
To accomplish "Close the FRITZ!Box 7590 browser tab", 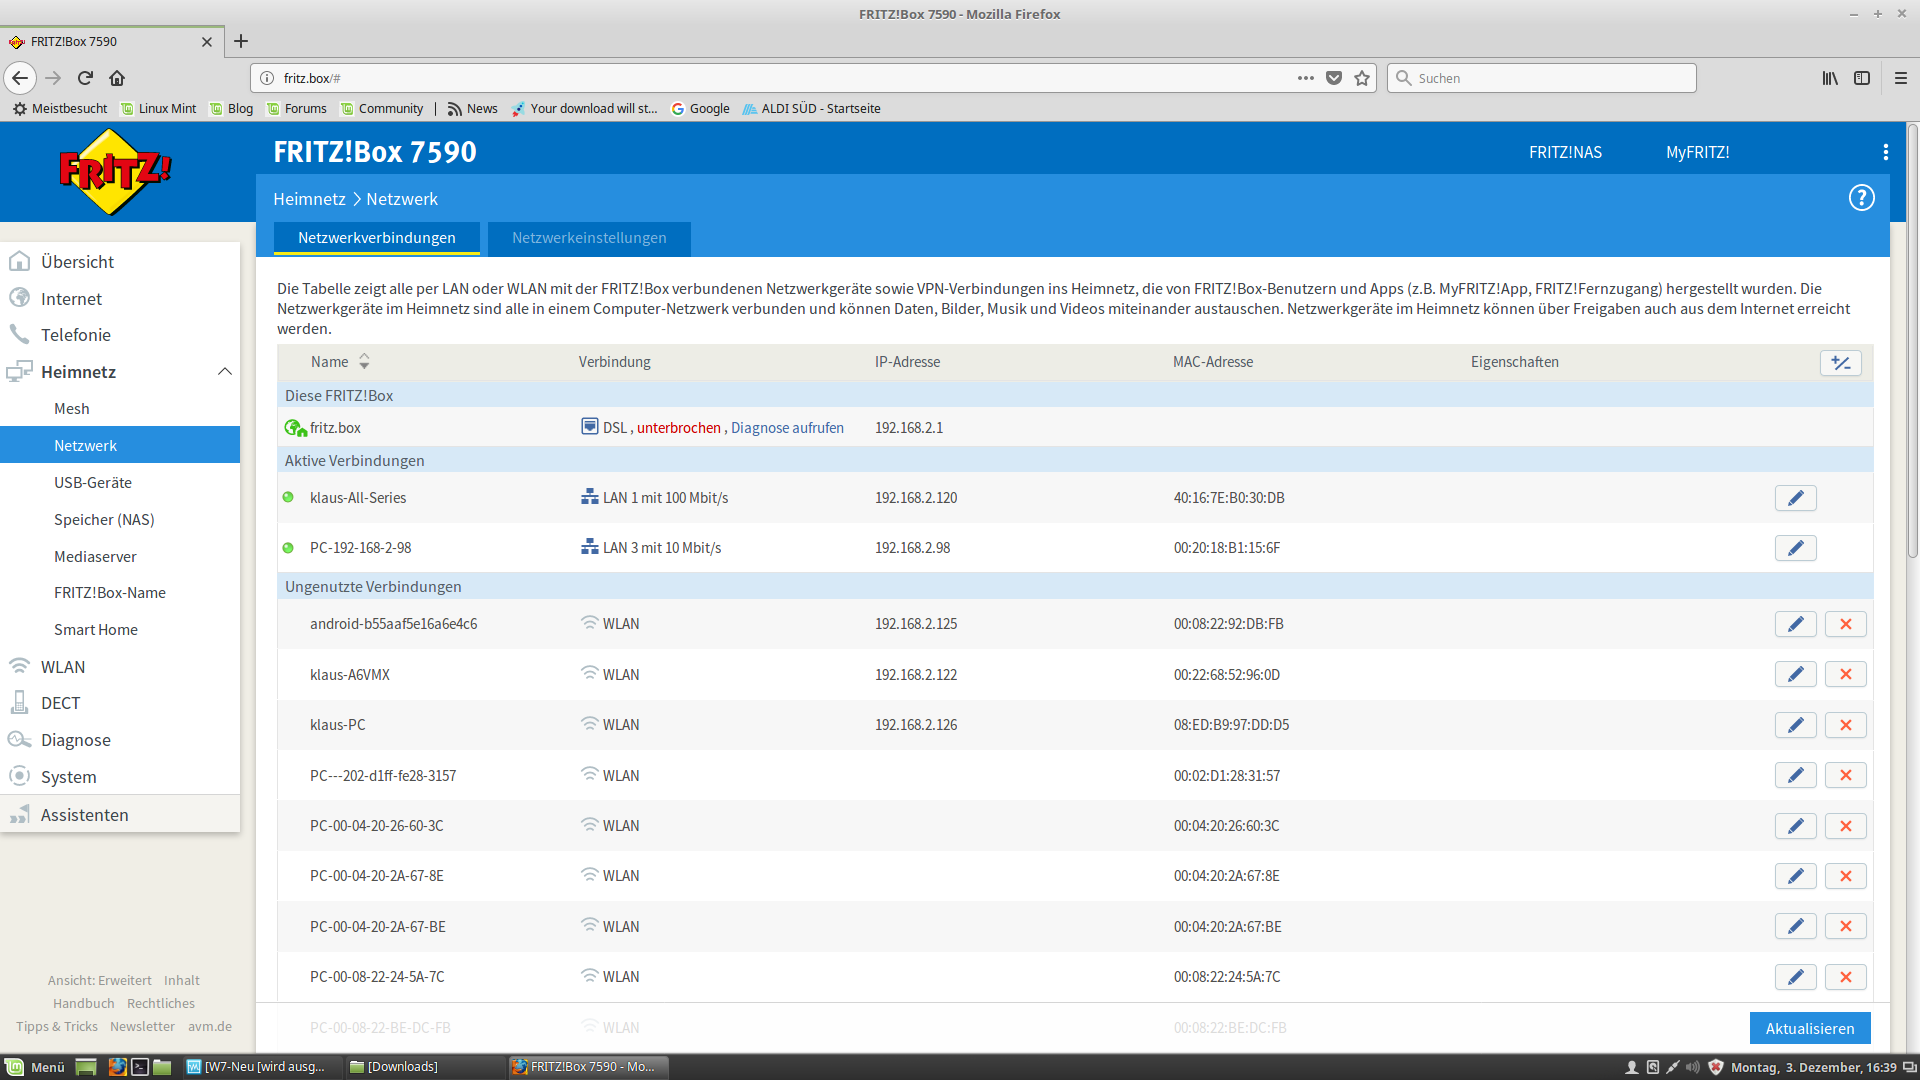I will tap(207, 41).
